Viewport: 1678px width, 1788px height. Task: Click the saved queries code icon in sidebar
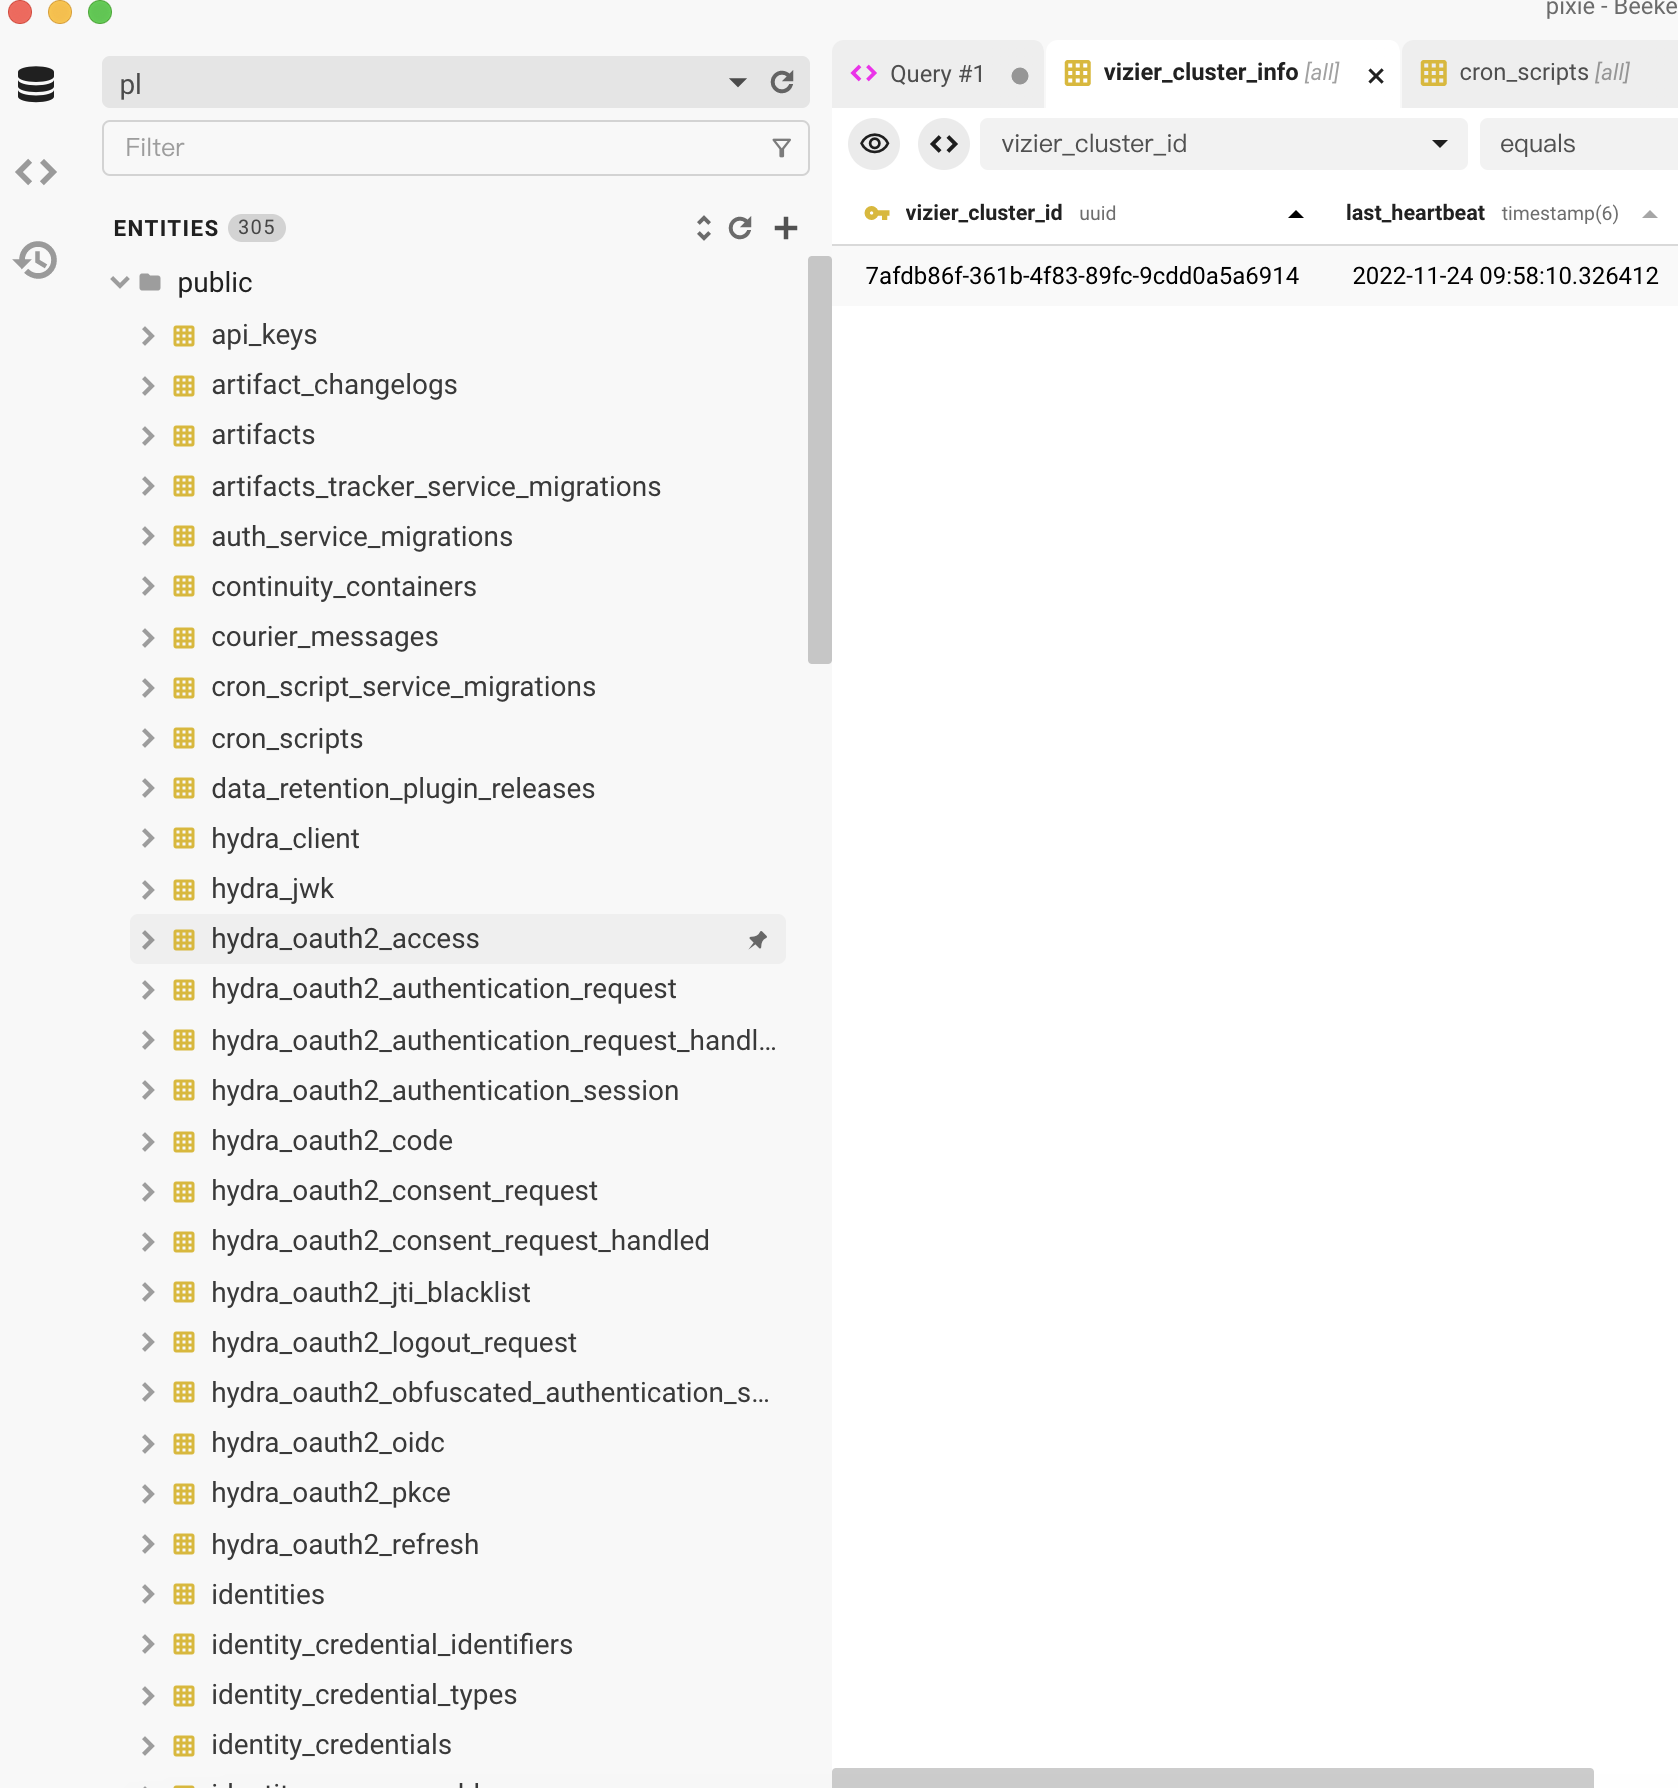point(36,172)
